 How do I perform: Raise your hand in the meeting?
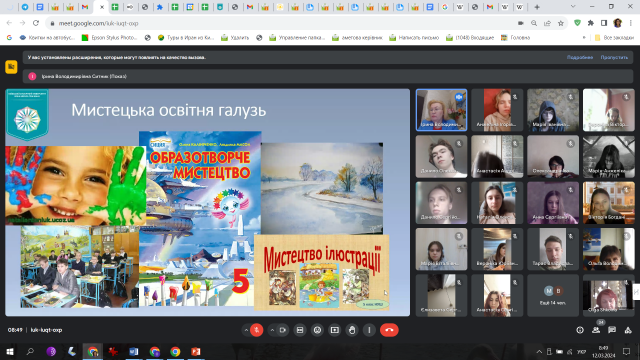tap(352, 330)
